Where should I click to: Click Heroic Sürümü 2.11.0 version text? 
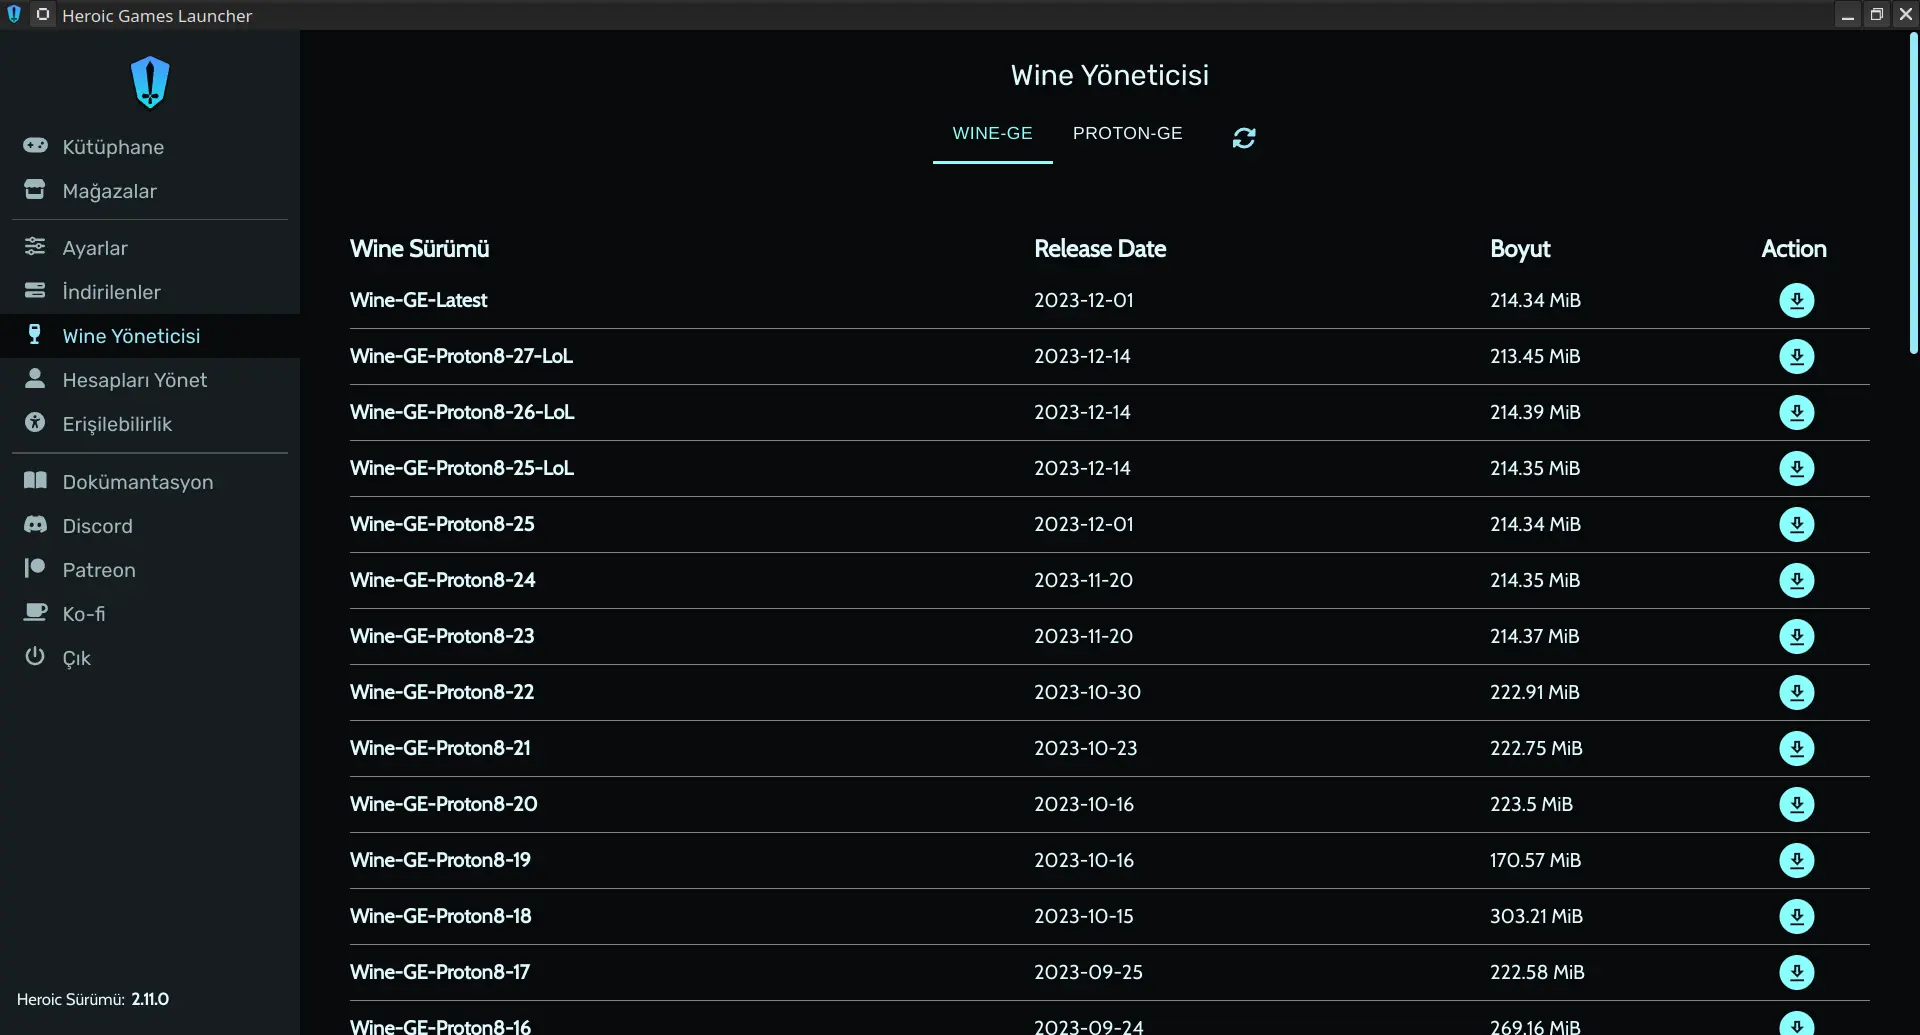(93, 999)
